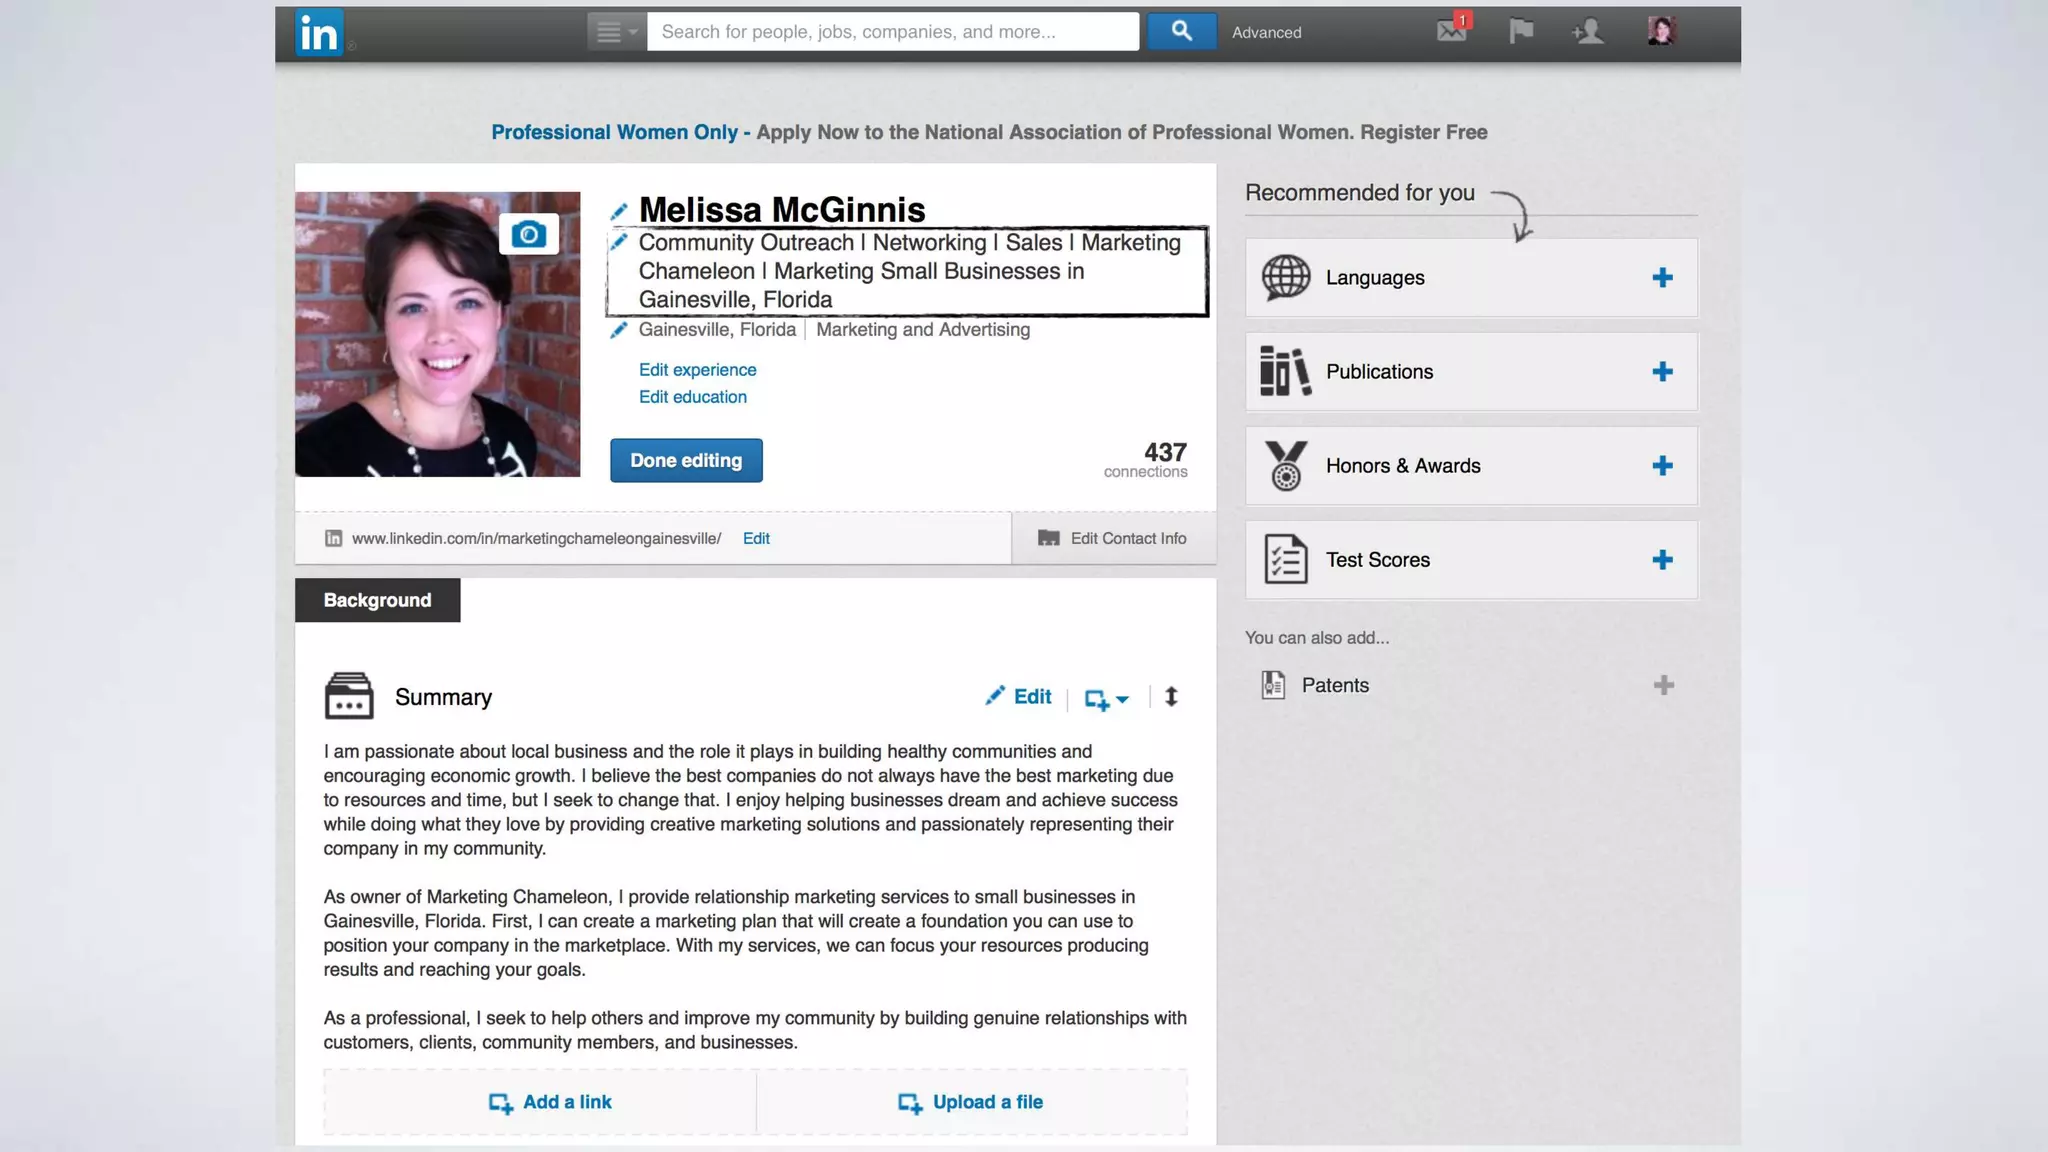Open search category dropdown beside search box
The image size is (2048, 1152).
(616, 32)
